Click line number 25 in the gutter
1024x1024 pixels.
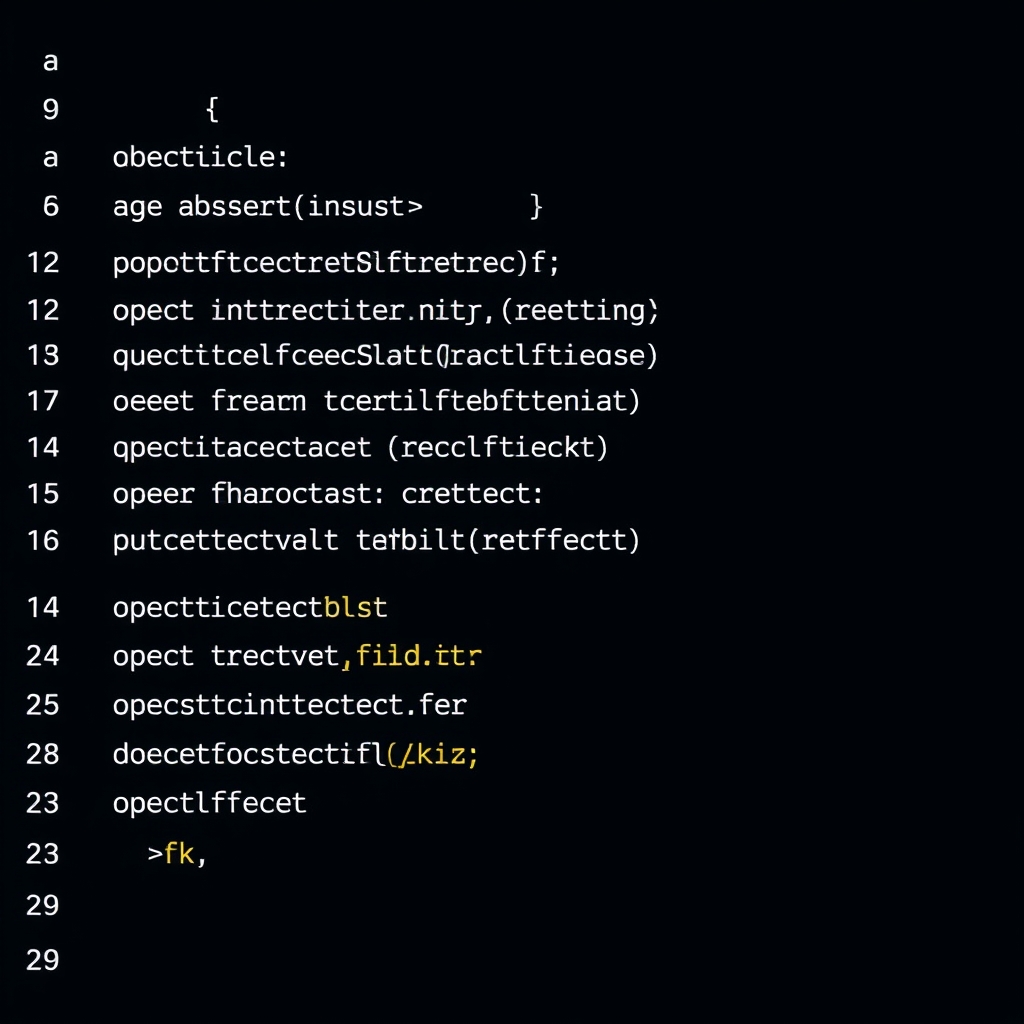(x=43, y=705)
